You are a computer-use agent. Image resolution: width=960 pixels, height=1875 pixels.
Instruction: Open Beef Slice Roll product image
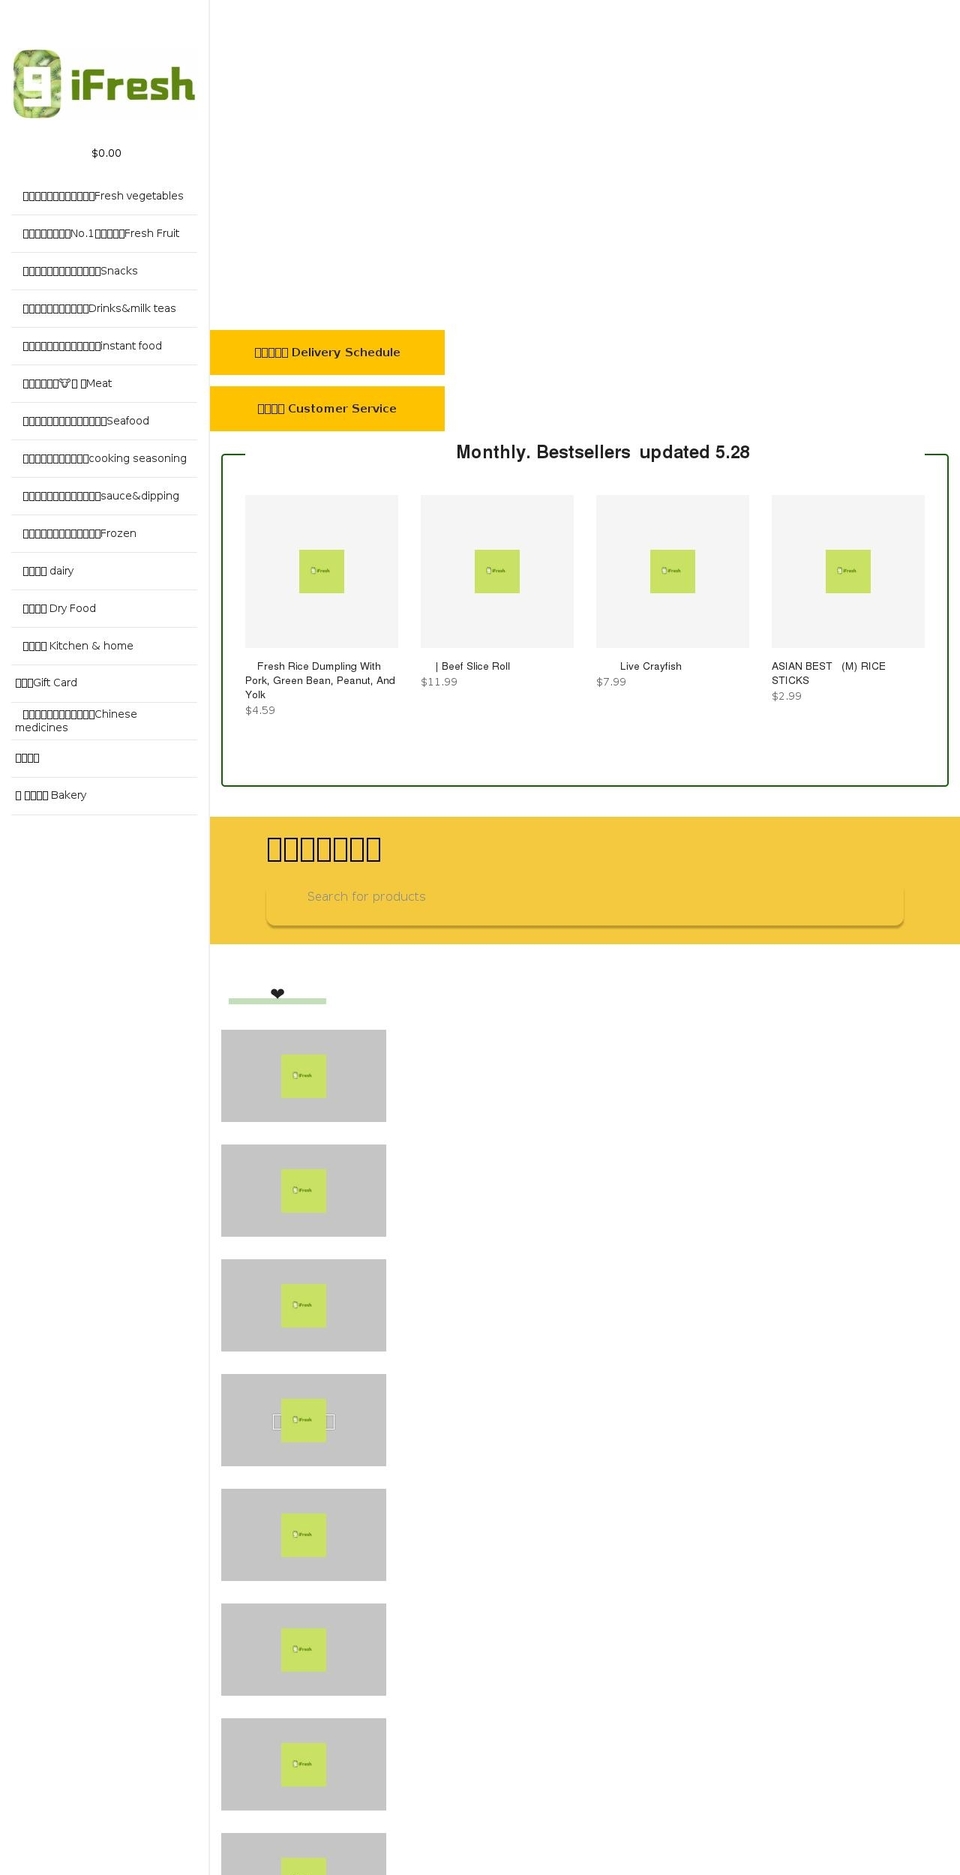click(497, 571)
